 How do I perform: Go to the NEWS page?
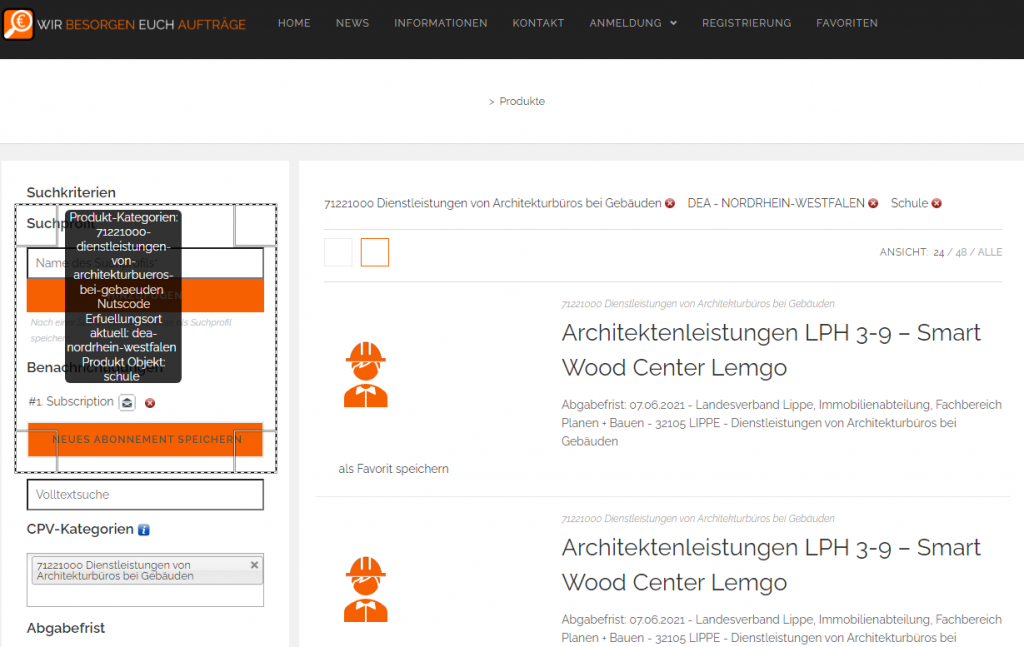(352, 23)
